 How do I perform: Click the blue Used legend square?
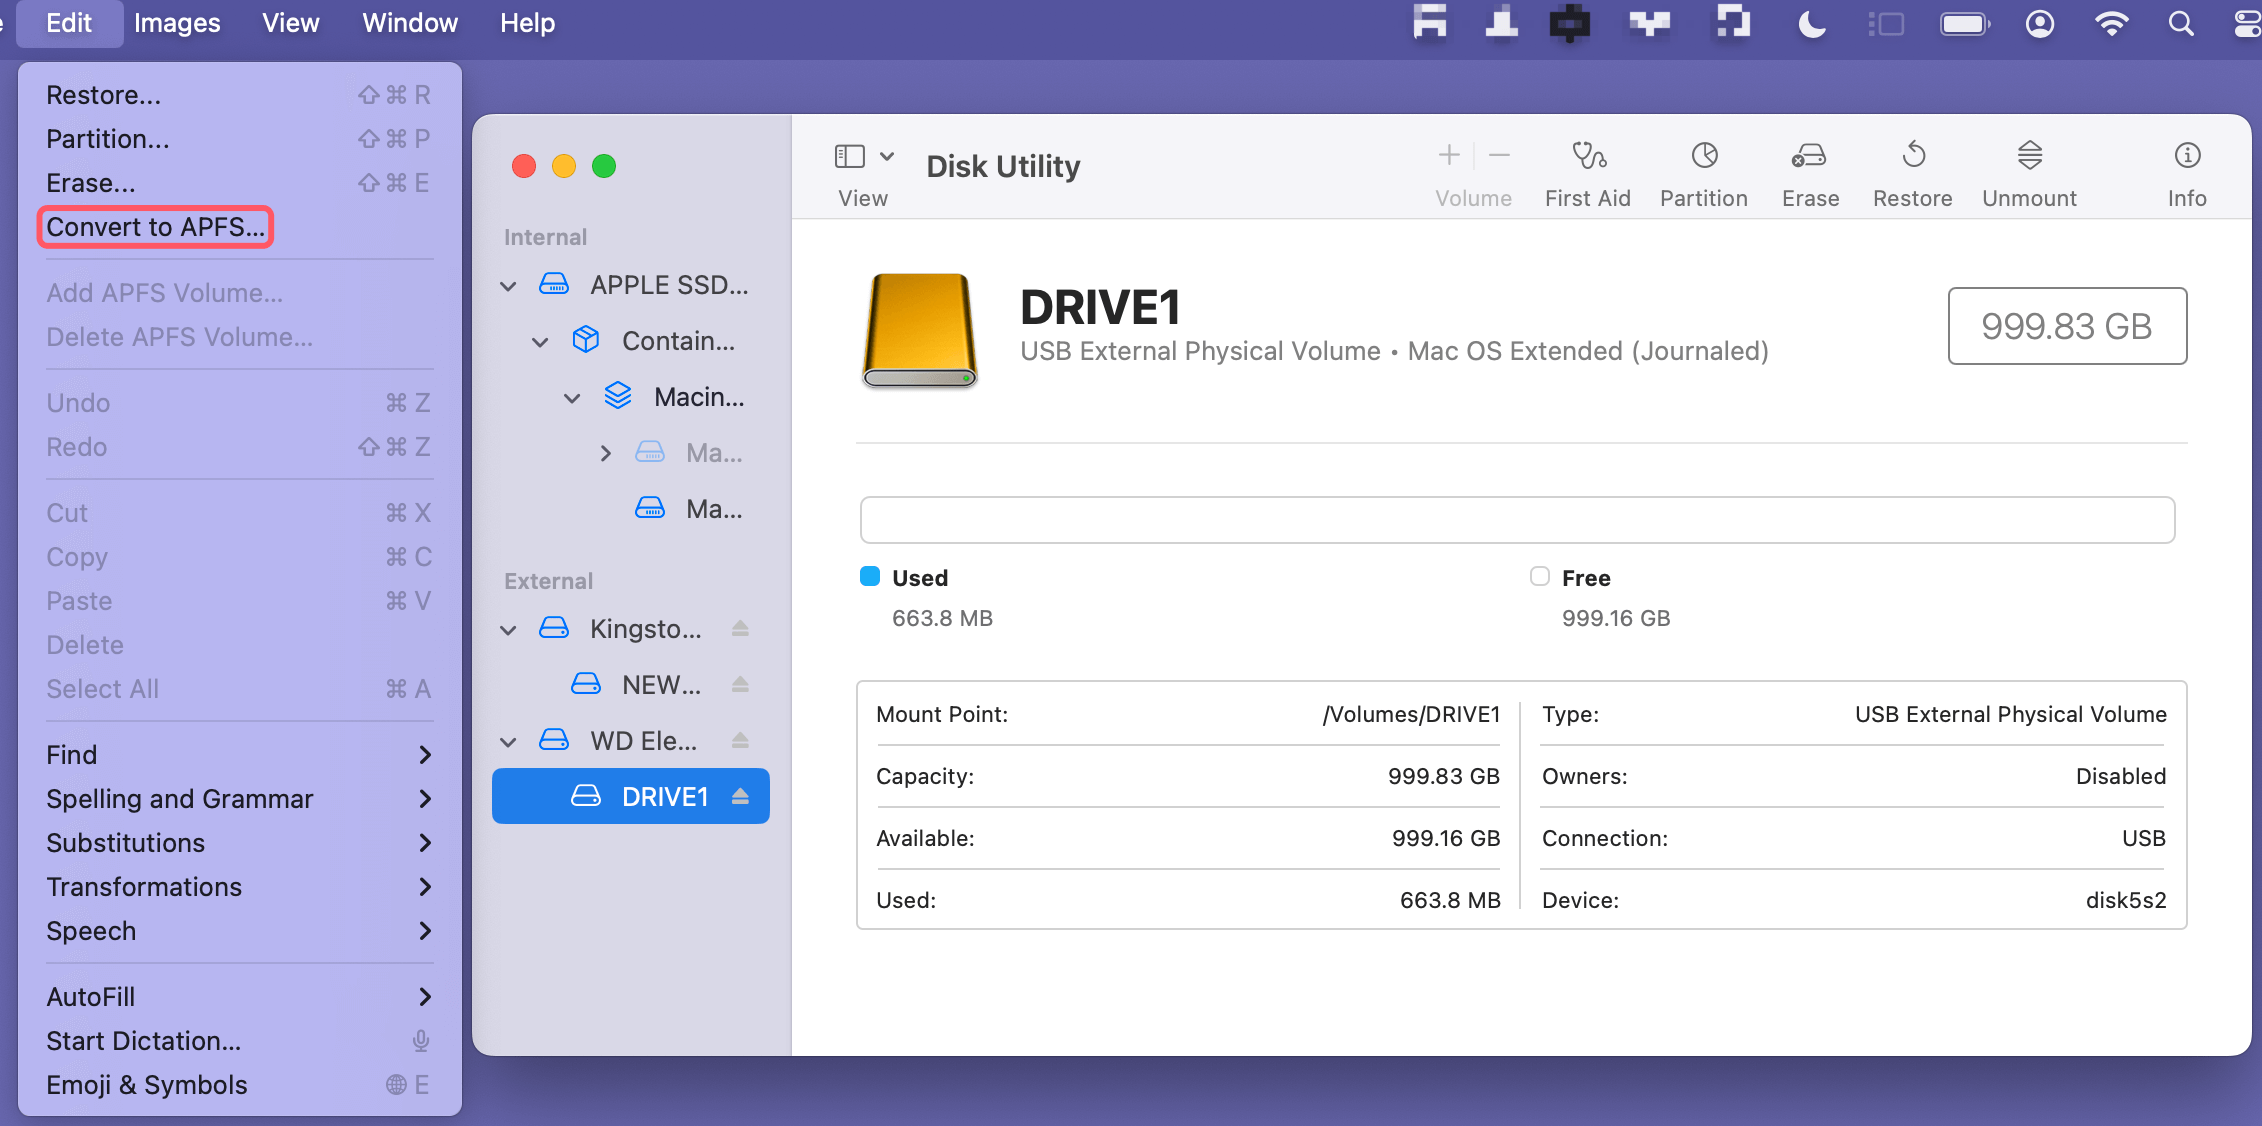870,576
